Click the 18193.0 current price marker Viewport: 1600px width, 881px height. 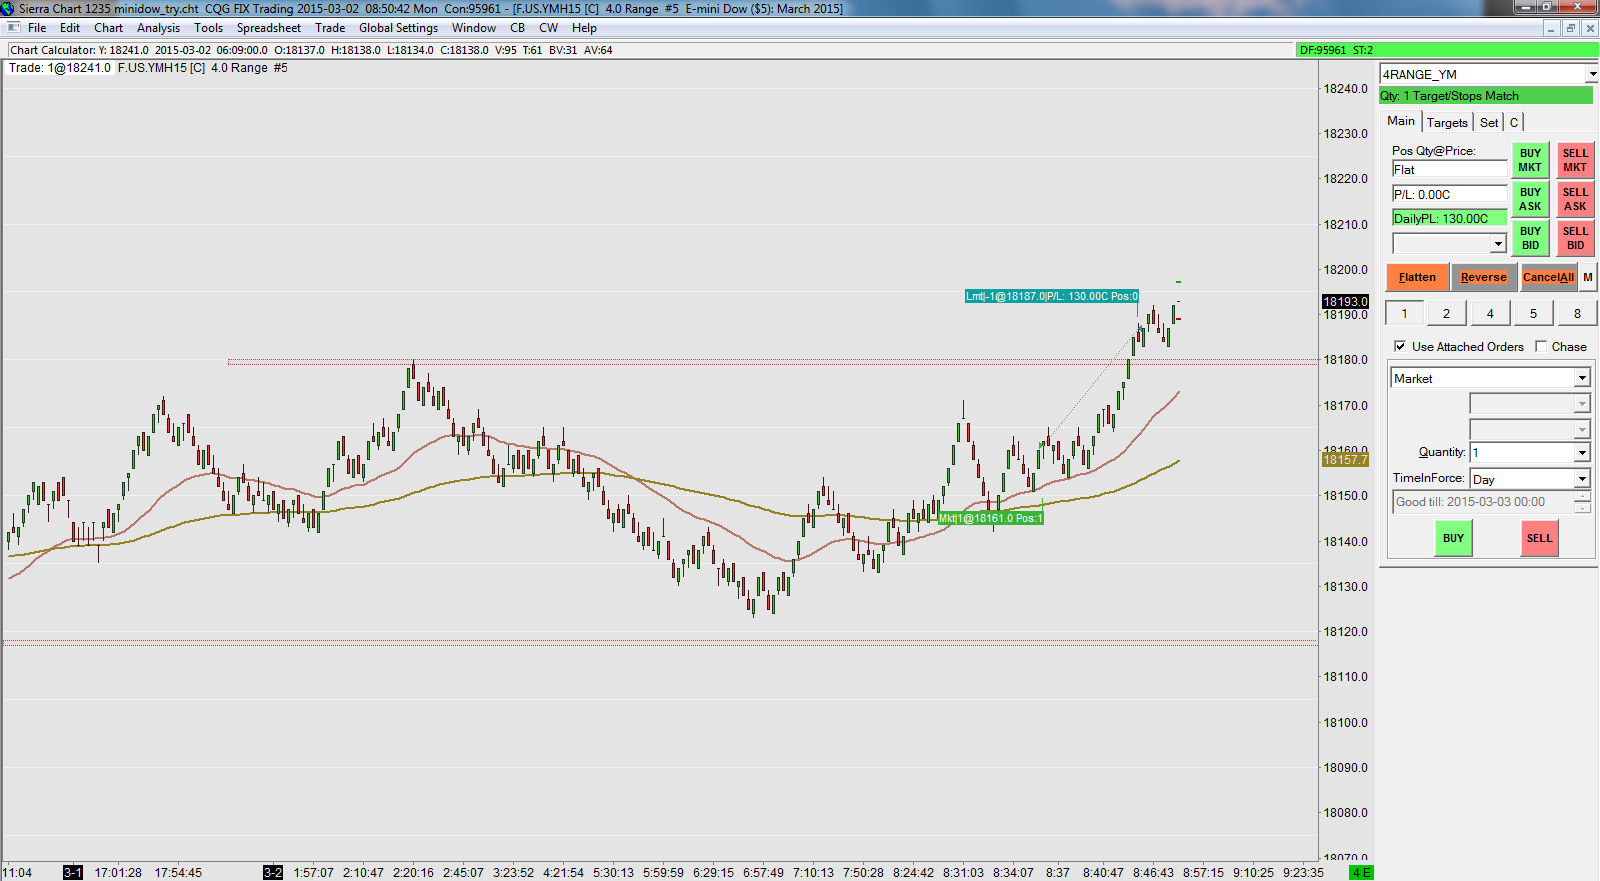point(1345,301)
